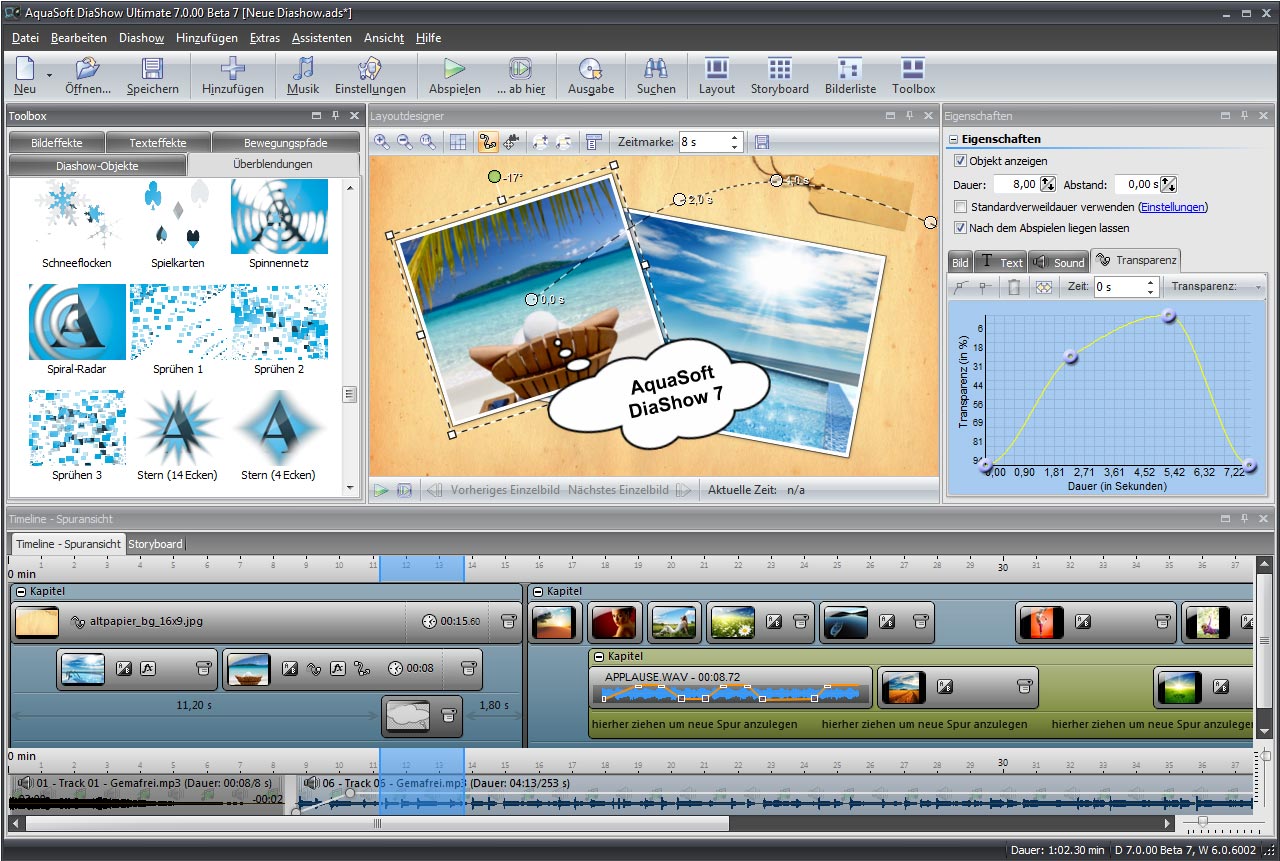Image resolution: width=1280 pixels, height=861 pixels.
Task: Collapse the first Kapitel in timeline
Action: [x=22, y=592]
